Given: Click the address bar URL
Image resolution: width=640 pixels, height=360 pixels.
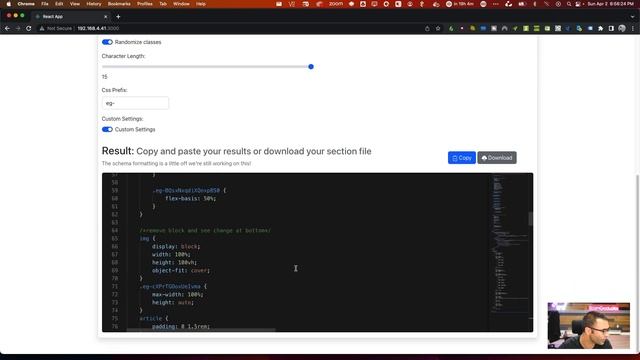Looking at the screenshot, I should pos(98,28).
